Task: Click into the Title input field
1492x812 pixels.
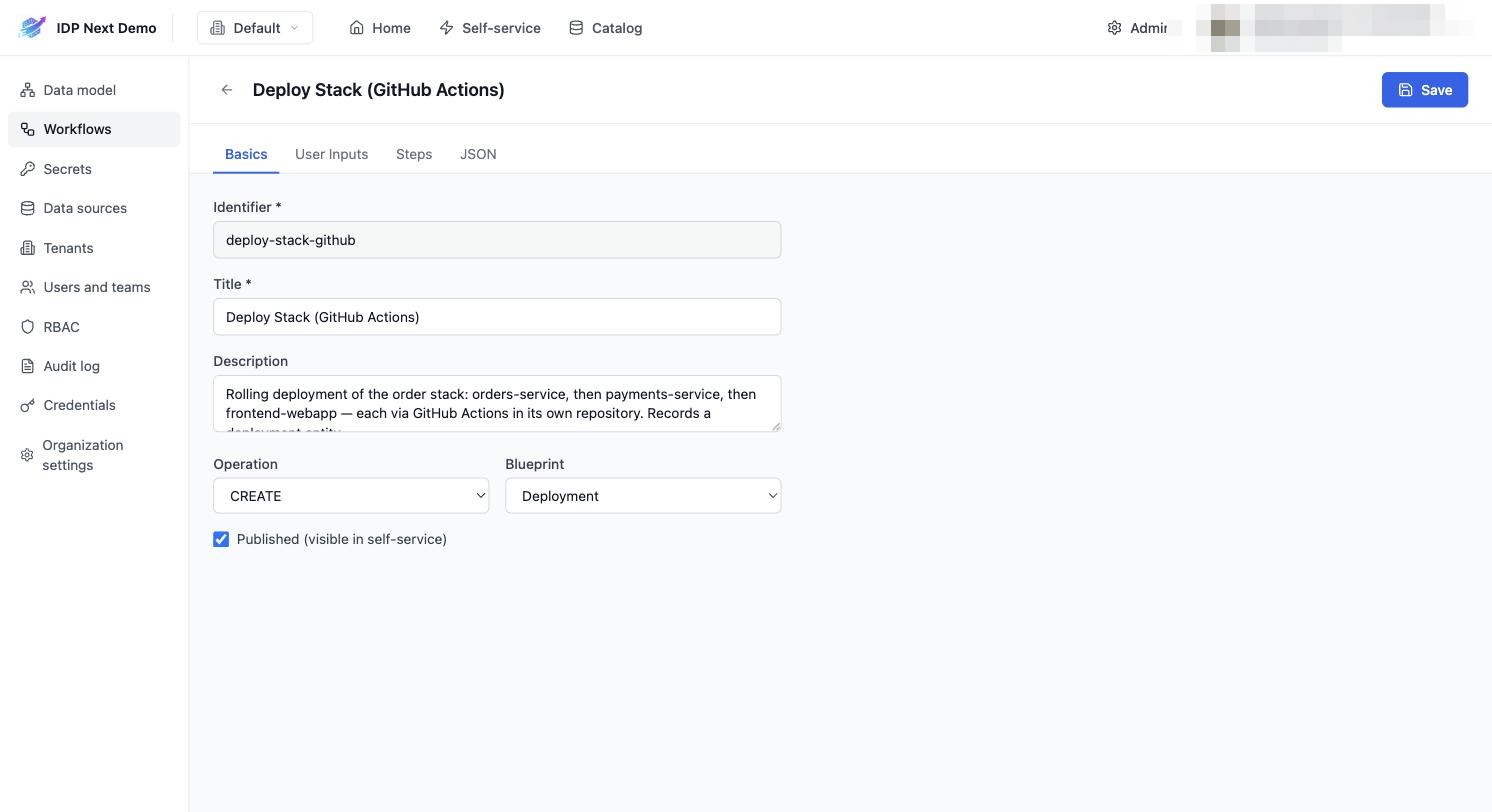Action: coord(497,317)
